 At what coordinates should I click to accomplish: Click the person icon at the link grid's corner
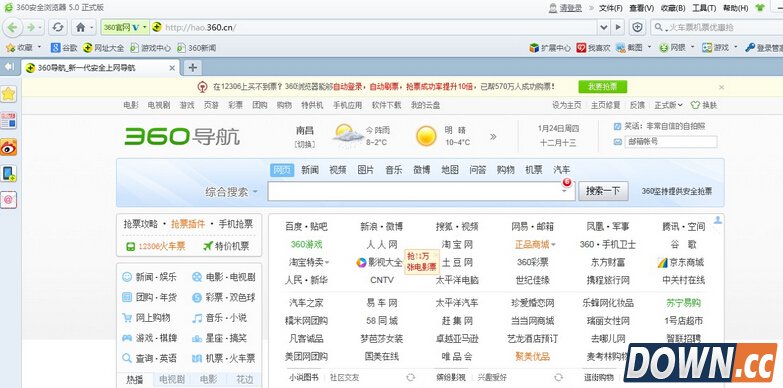718,220
